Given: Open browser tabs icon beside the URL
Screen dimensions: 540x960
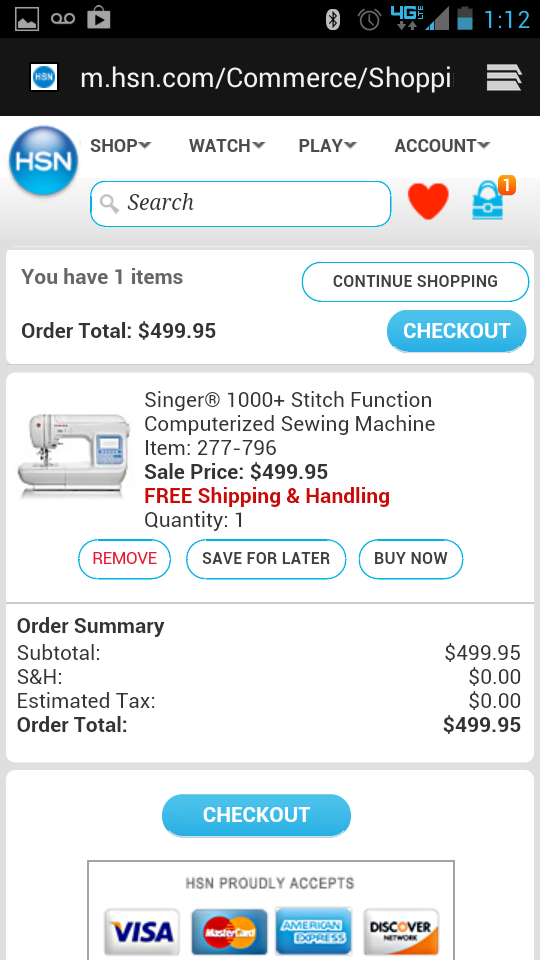Looking at the screenshot, I should coord(504,78).
